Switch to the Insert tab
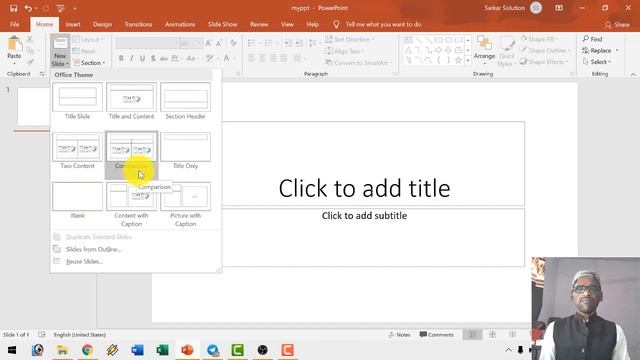Screen dimensions: 640x360 click(x=73, y=24)
